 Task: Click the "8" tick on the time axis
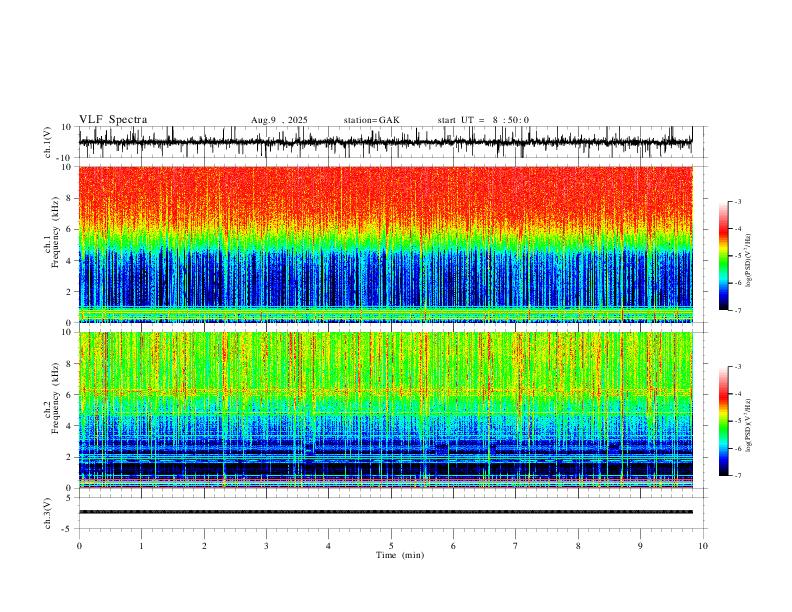point(578,546)
